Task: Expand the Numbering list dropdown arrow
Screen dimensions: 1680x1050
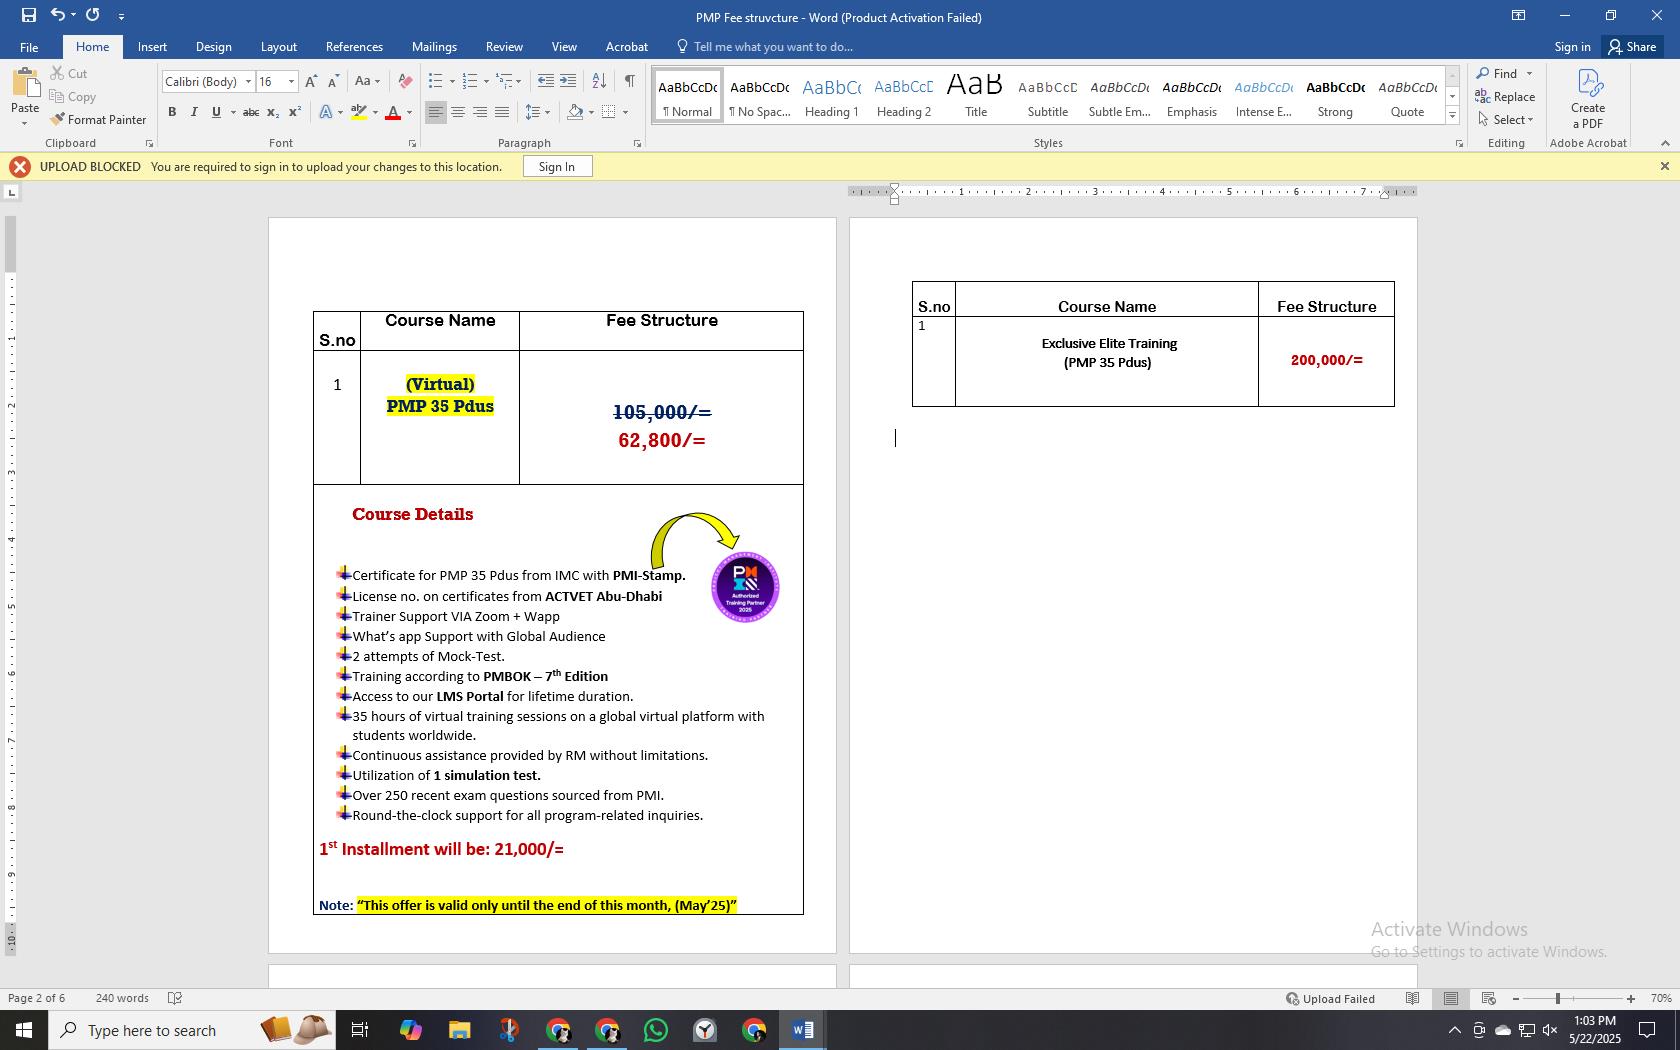Action: [x=486, y=82]
